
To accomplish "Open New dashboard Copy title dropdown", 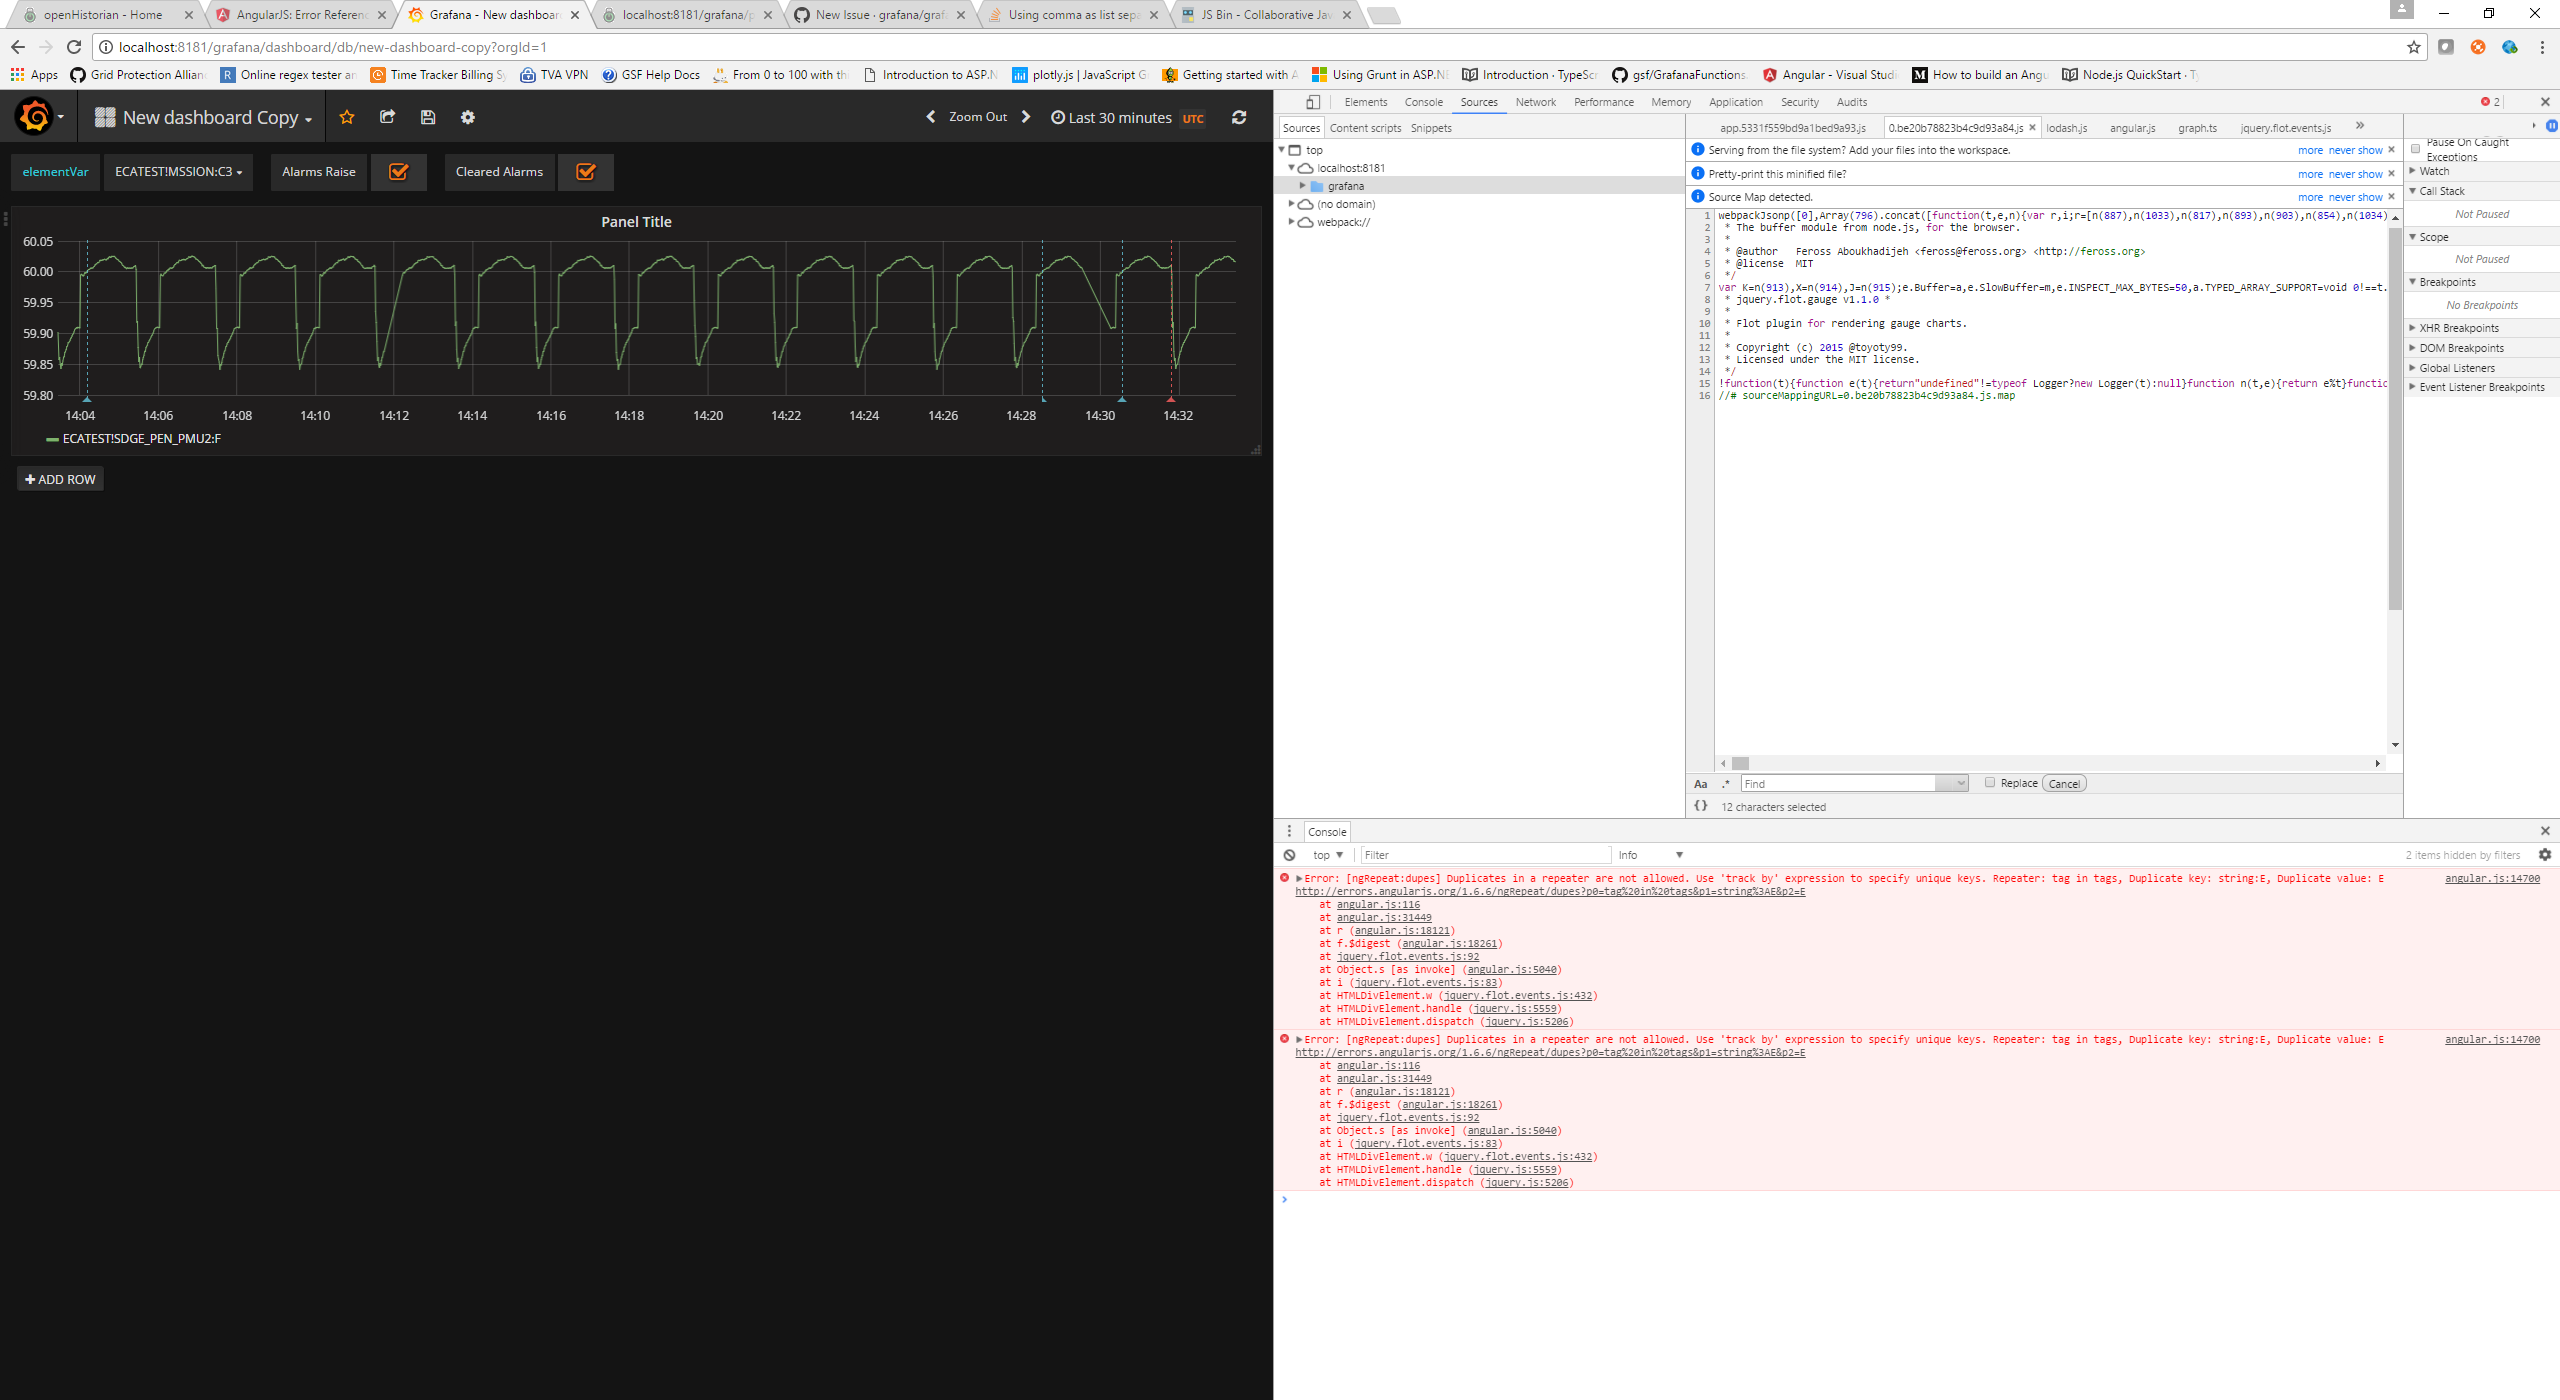I will (204, 117).
